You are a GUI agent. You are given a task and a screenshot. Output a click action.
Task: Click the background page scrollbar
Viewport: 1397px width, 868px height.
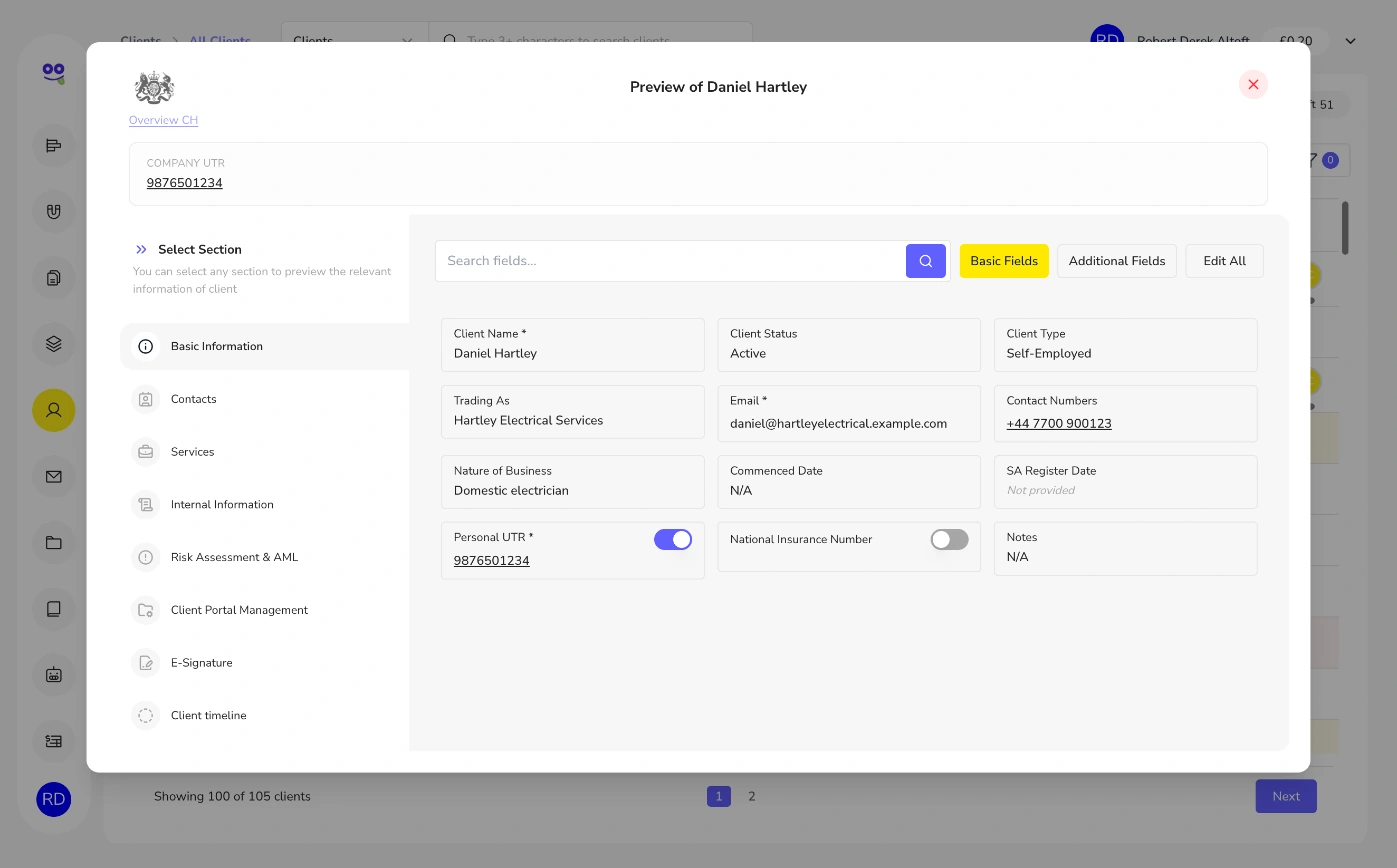click(x=1345, y=228)
